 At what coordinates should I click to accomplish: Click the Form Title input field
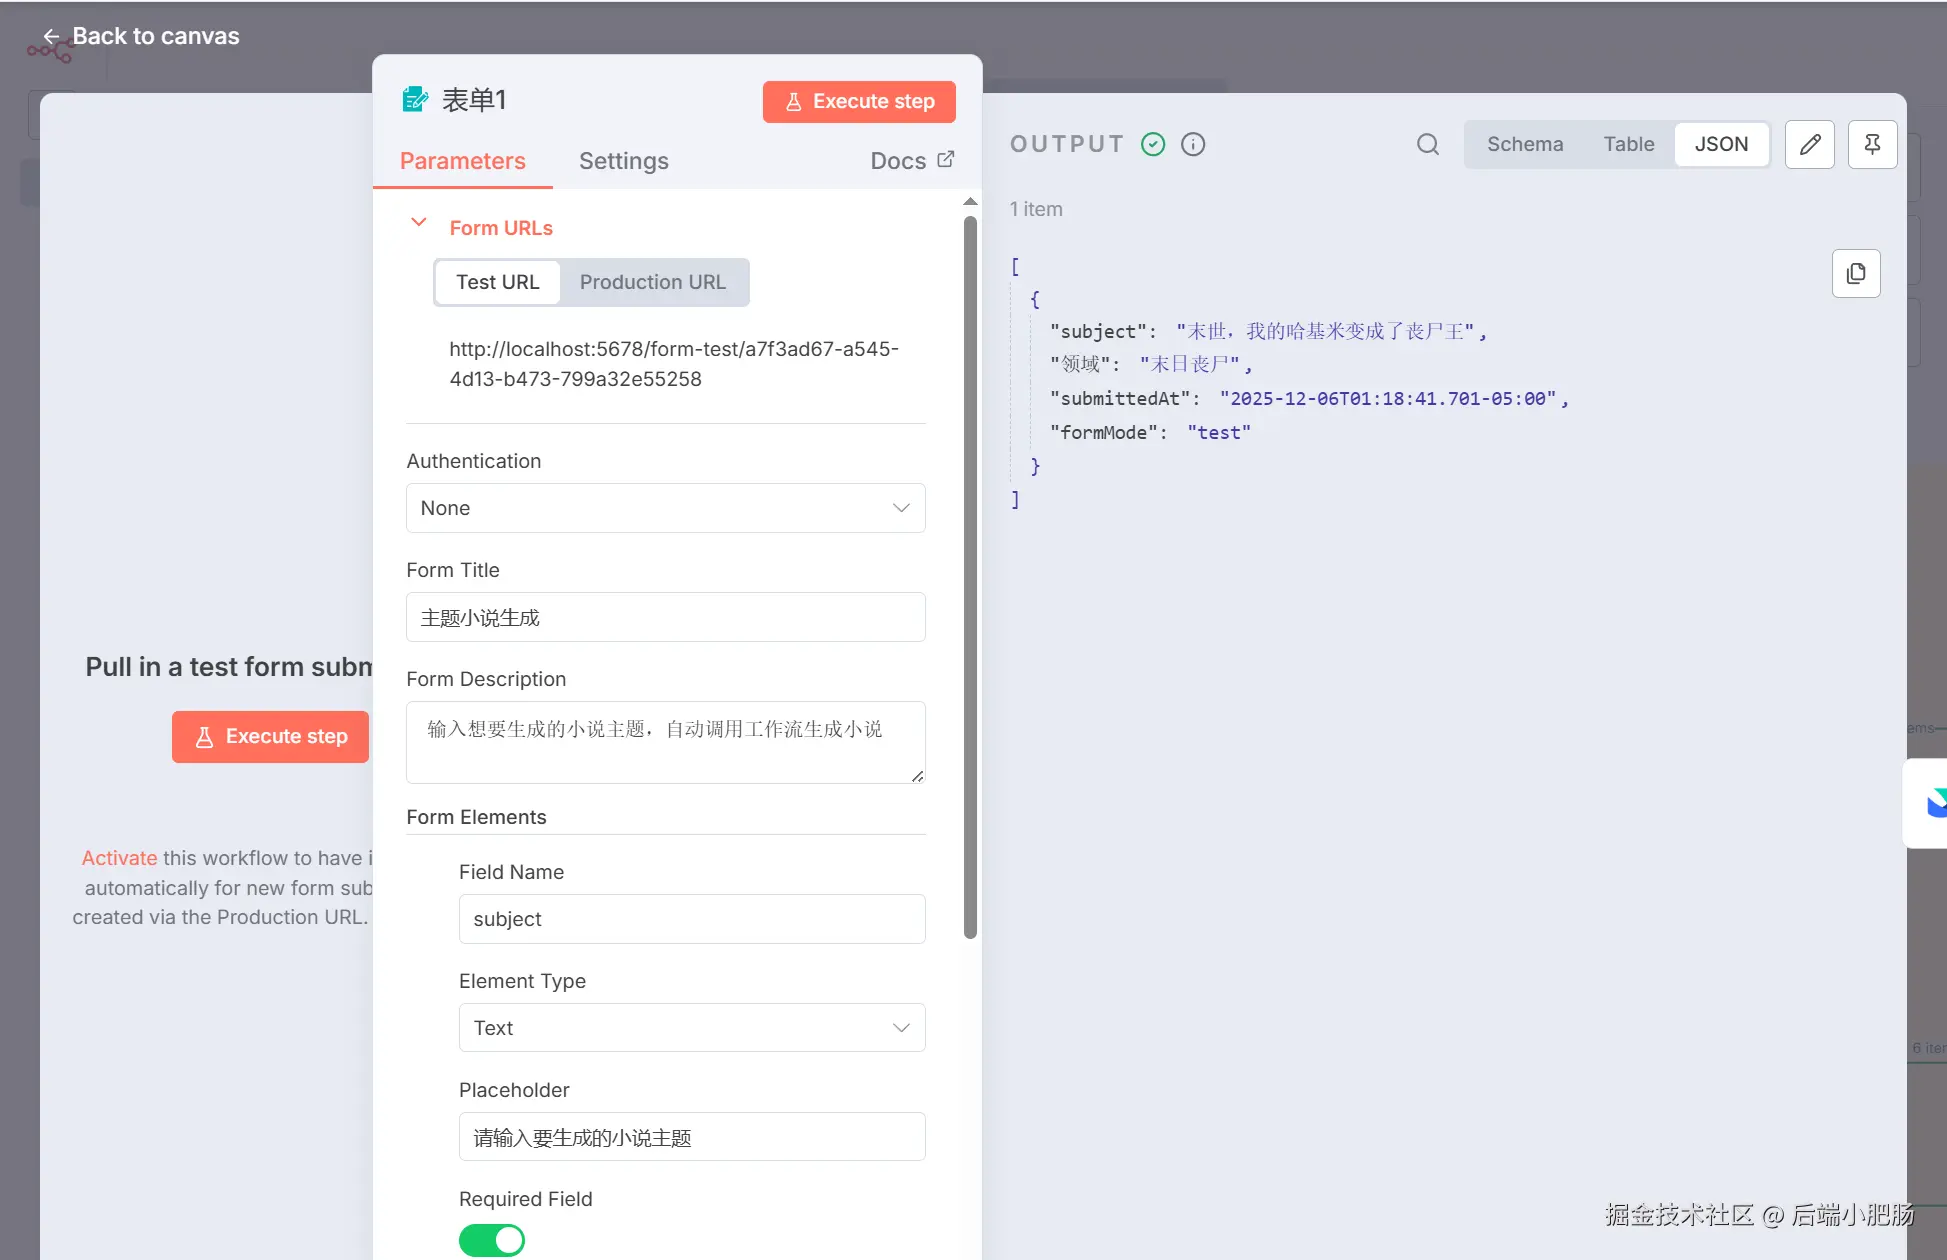(665, 617)
